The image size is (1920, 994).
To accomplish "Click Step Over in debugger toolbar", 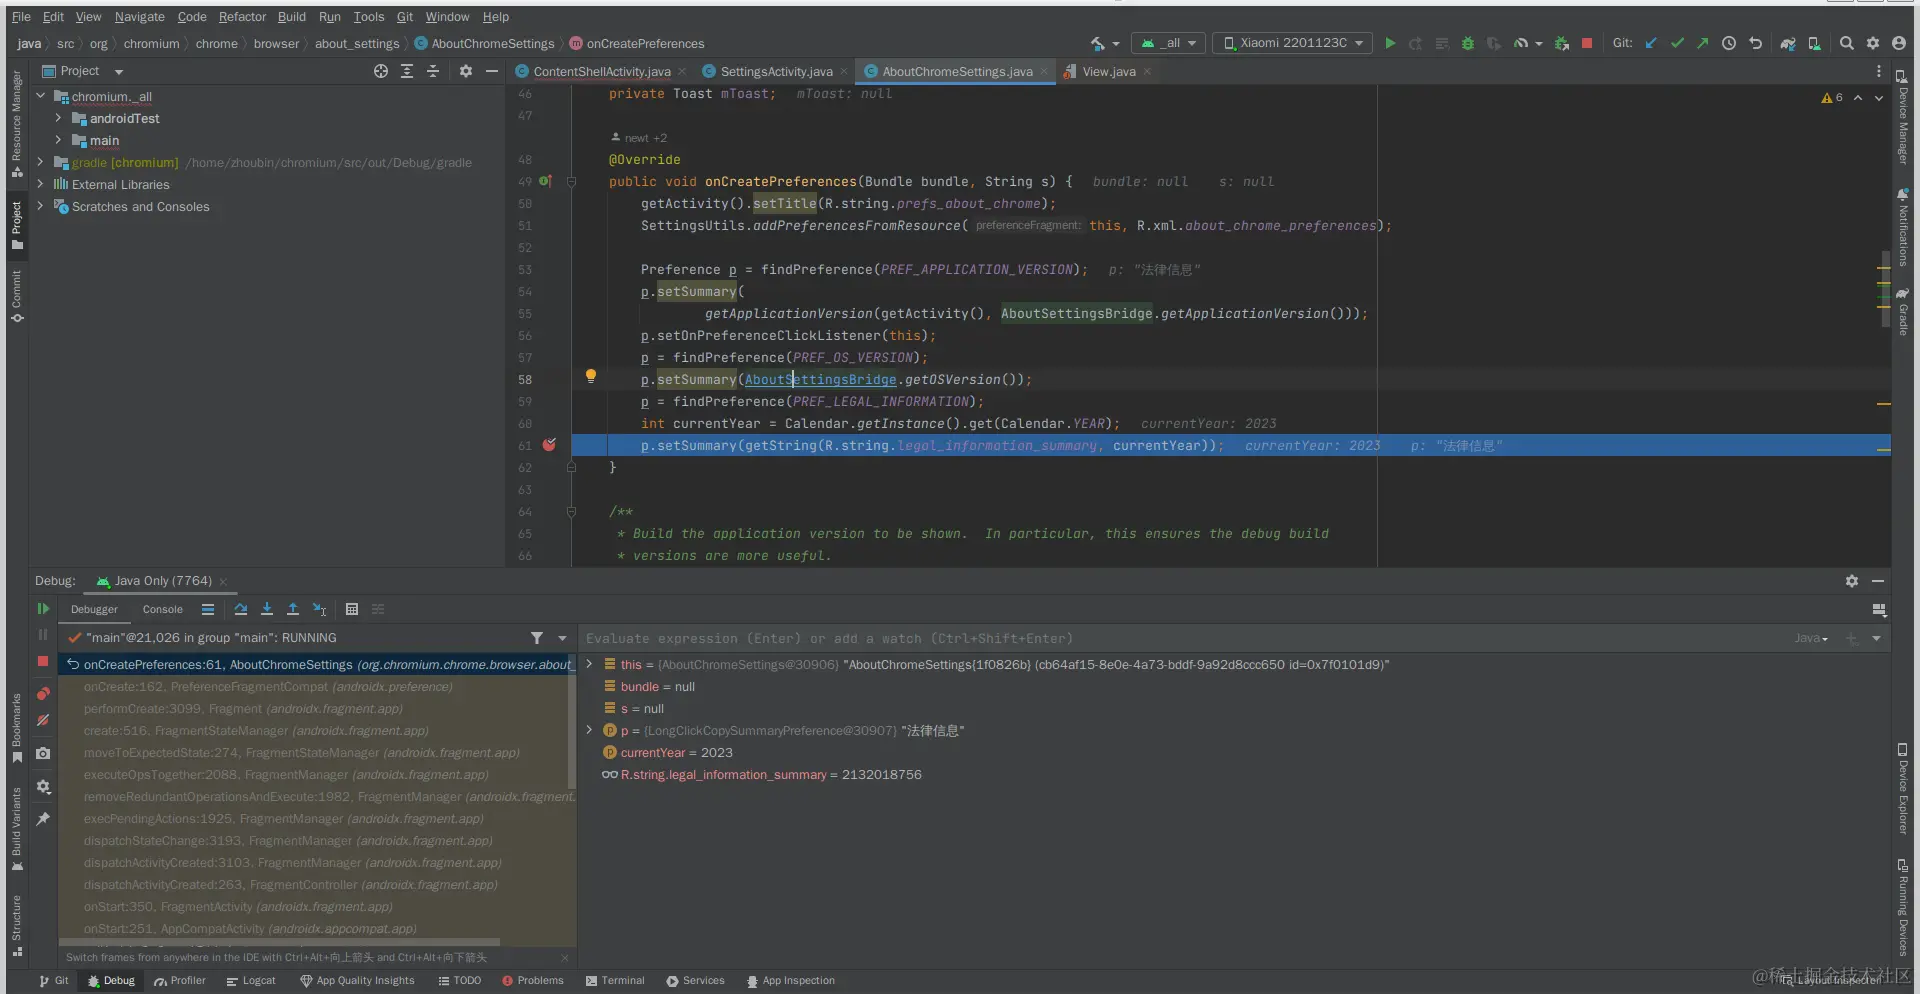I will click(x=241, y=609).
